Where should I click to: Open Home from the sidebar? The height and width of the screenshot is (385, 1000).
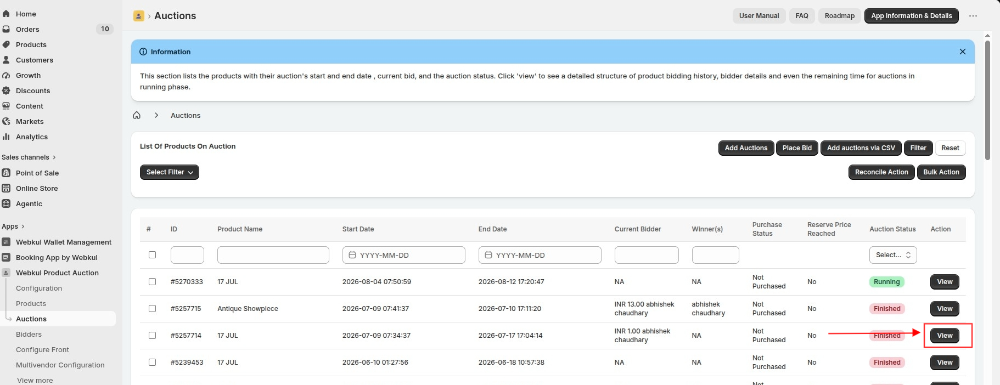pyautogui.click(x=26, y=13)
